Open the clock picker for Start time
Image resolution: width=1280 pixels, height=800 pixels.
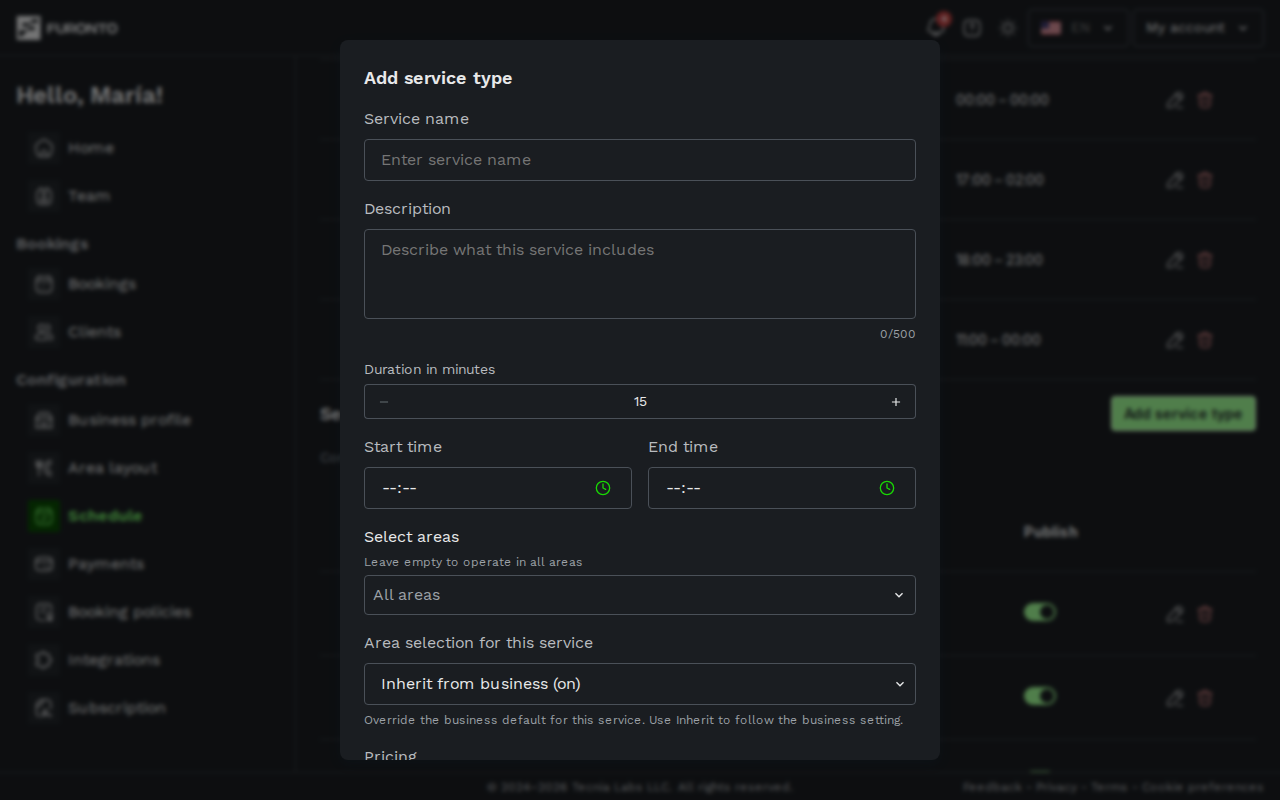(603, 488)
